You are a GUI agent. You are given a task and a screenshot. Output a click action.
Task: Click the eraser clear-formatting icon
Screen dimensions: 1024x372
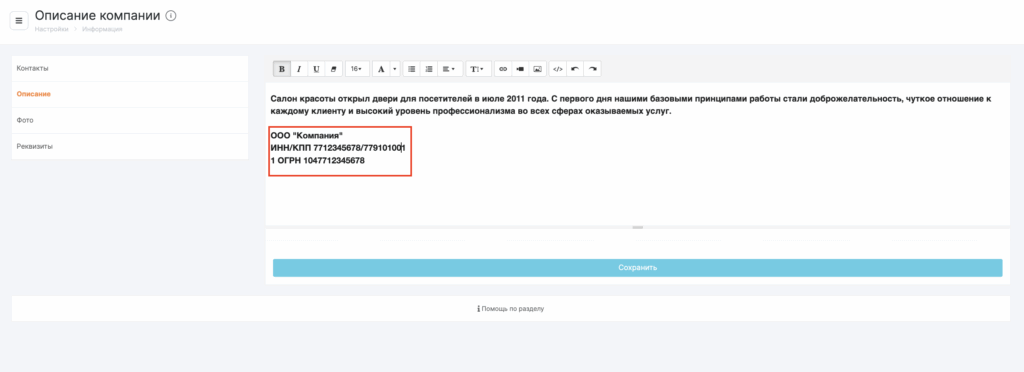coord(333,69)
